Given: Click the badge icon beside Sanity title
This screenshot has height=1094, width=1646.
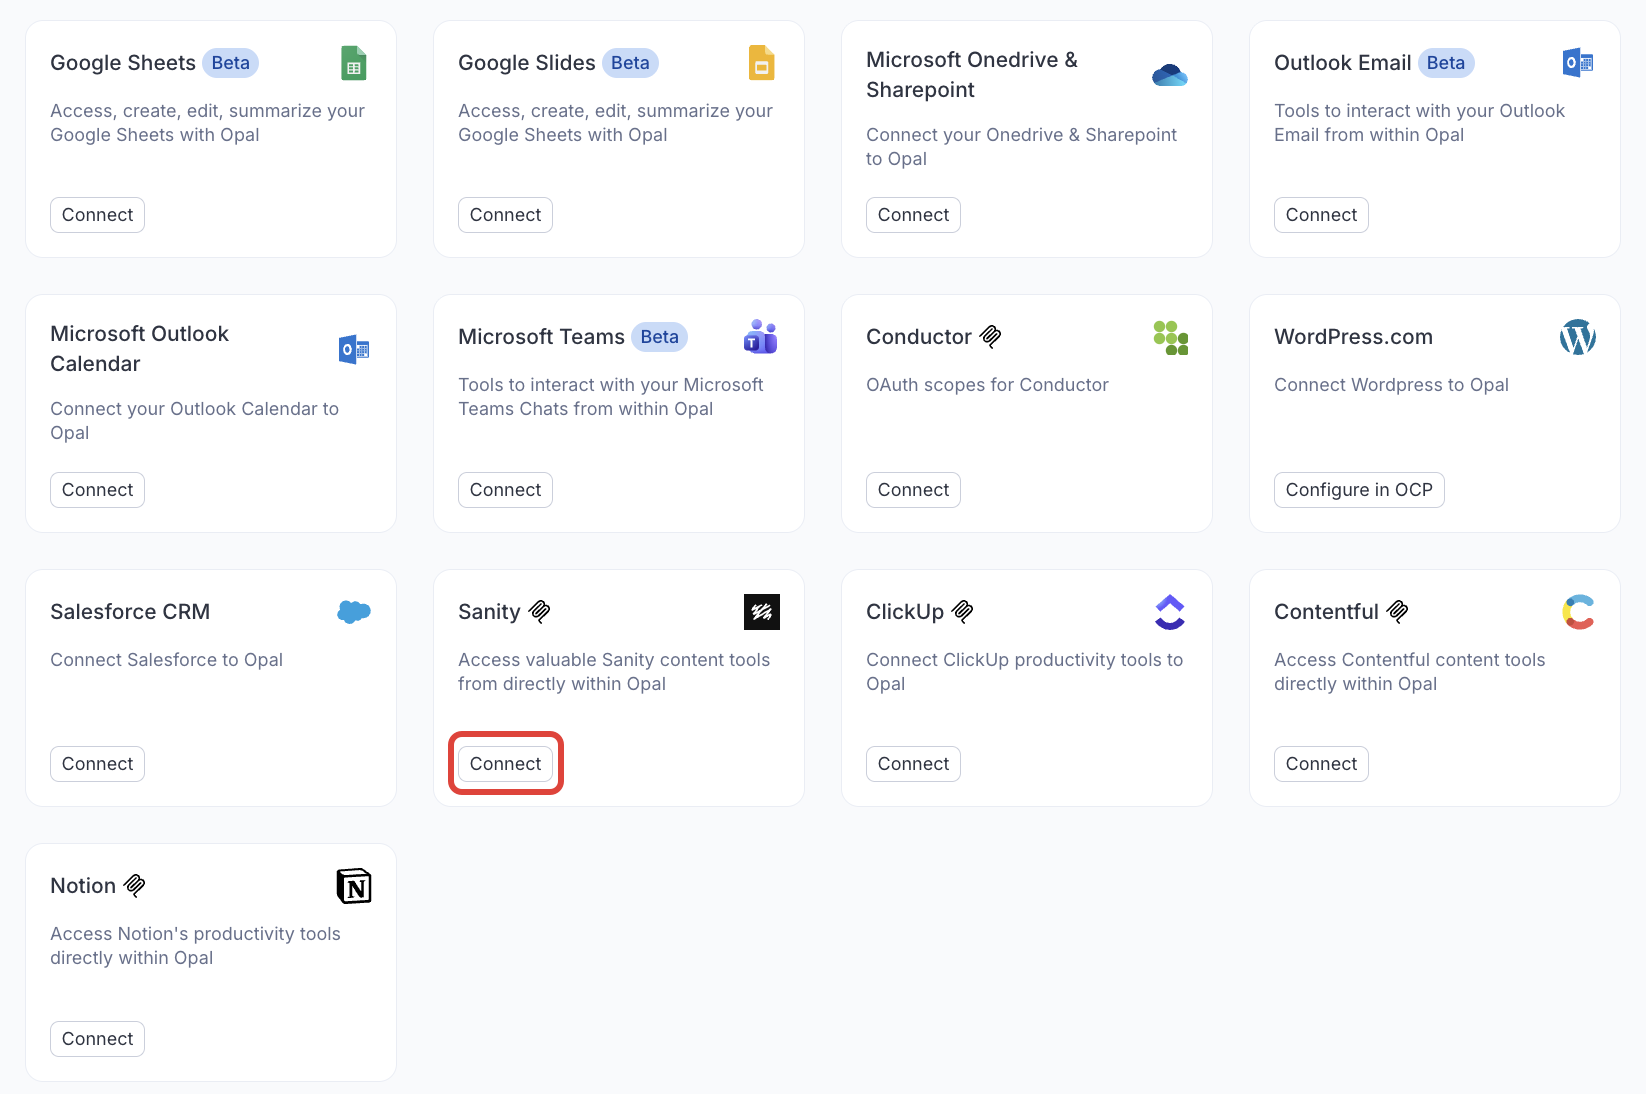Looking at the screenshot, I should (x=539, y=612).
